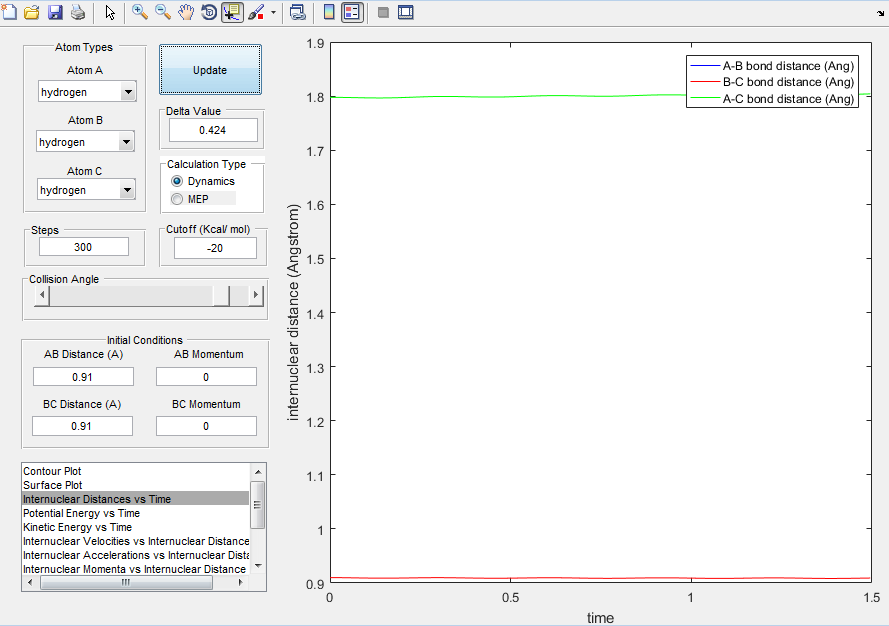Image resolution: width=889 pixels, height=626 pixels.
Task: Expand the Atom C dropdown
Action: point(126,190)
